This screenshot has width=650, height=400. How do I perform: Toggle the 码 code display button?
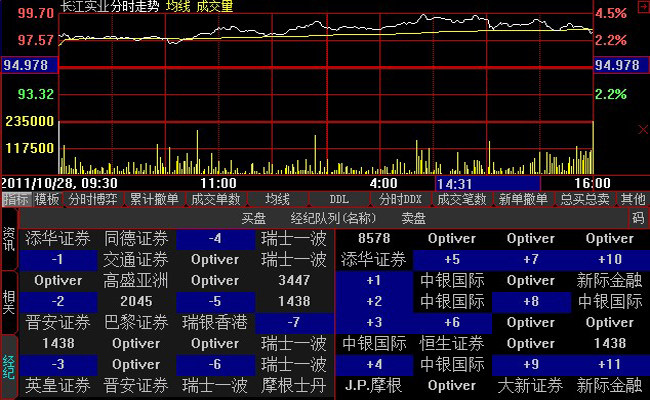[638, 217]
